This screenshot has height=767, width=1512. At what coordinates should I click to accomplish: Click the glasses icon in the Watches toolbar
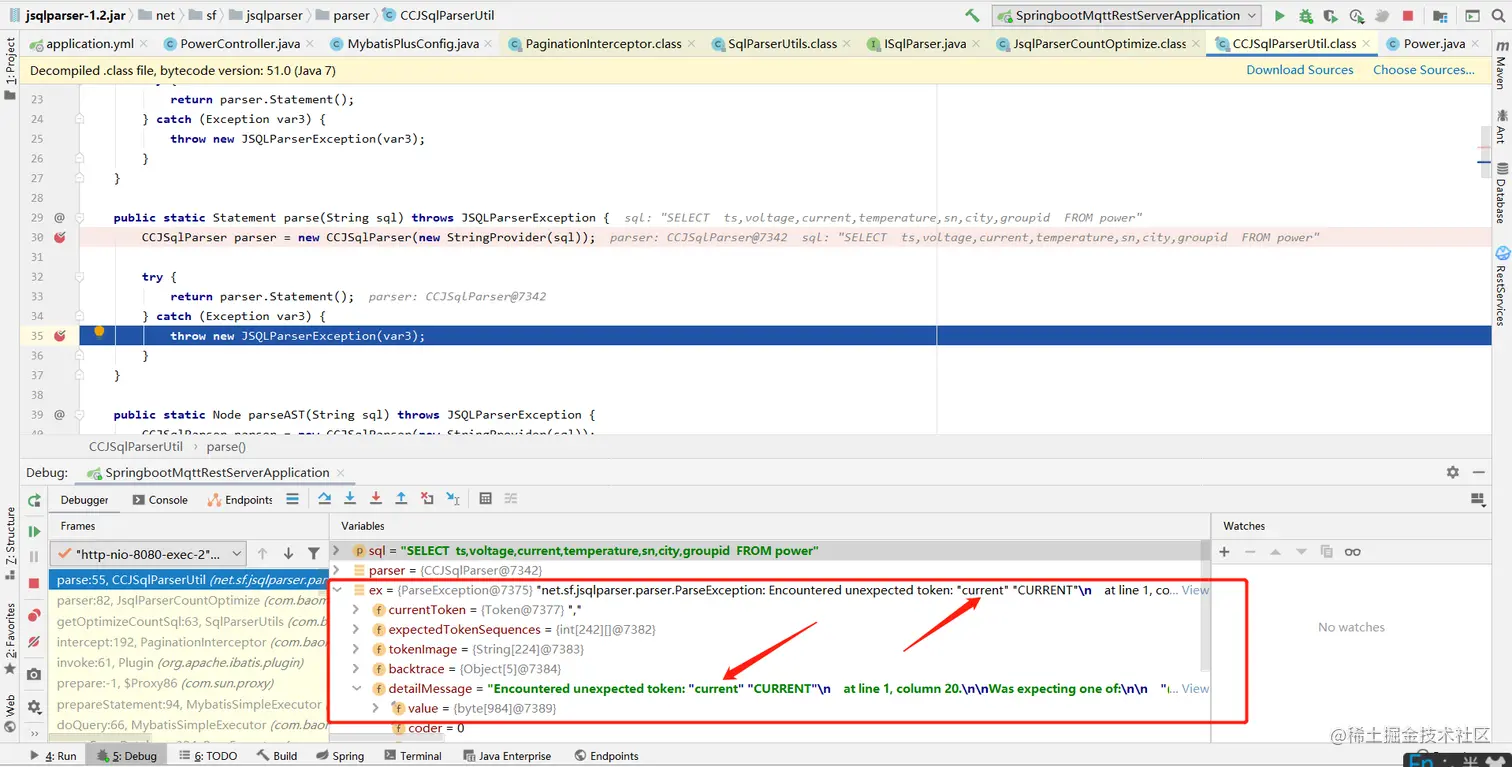point(1353,552)
